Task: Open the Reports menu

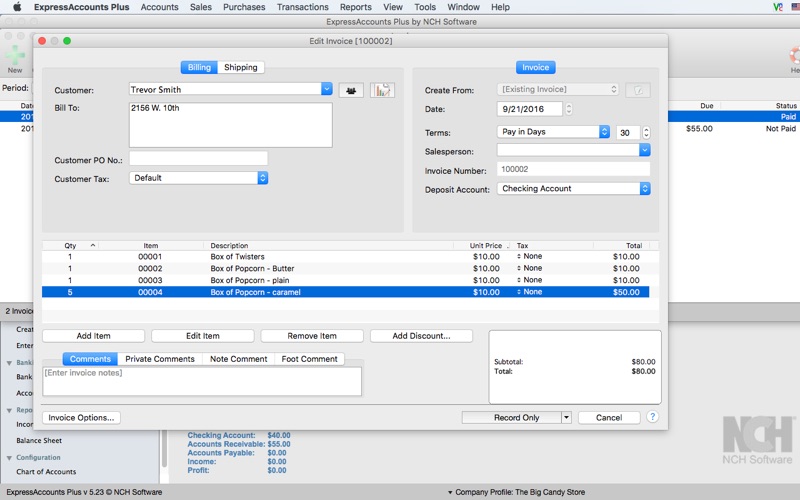Action: pyautogui.click(x=355, y=7)
